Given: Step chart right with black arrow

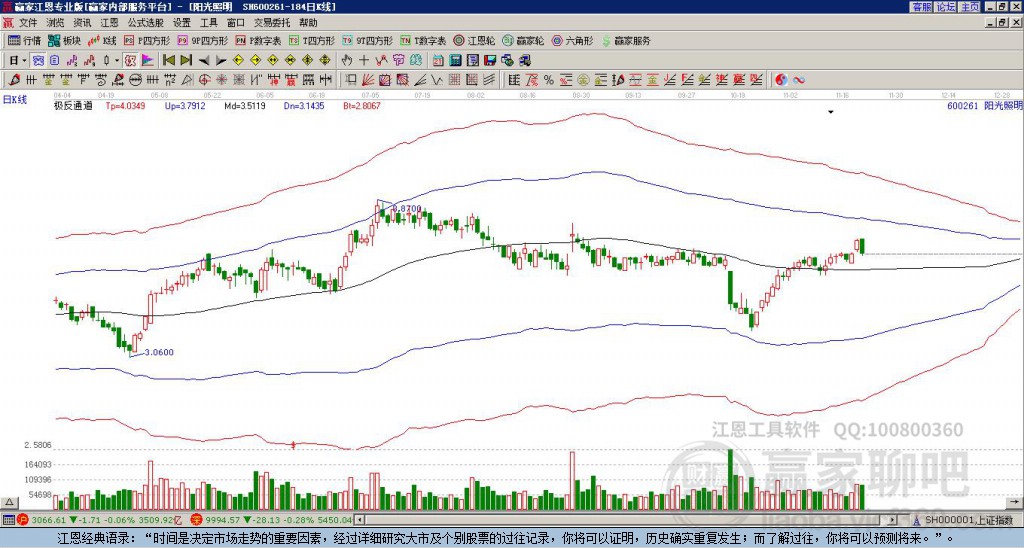Looking at the screenshot, I should point(221,61).
